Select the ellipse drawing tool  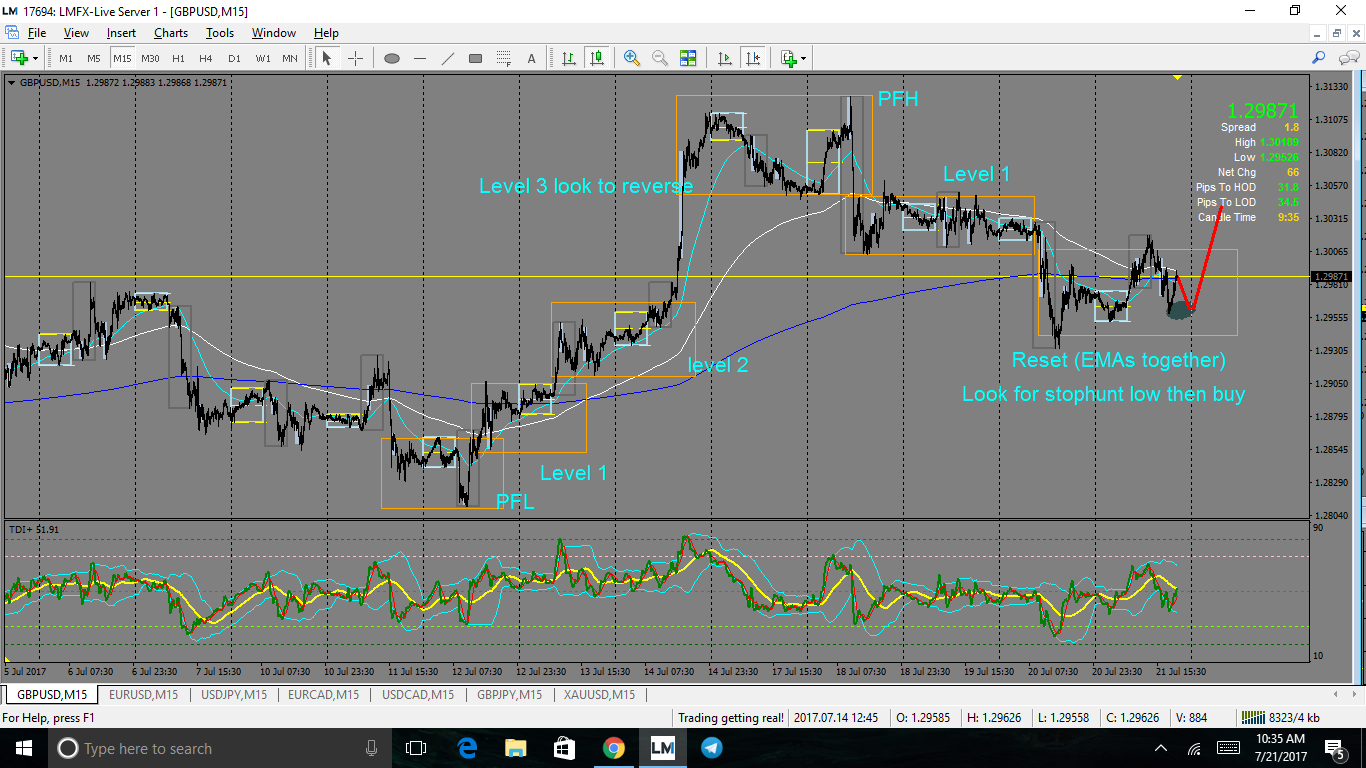coord(392,58)
